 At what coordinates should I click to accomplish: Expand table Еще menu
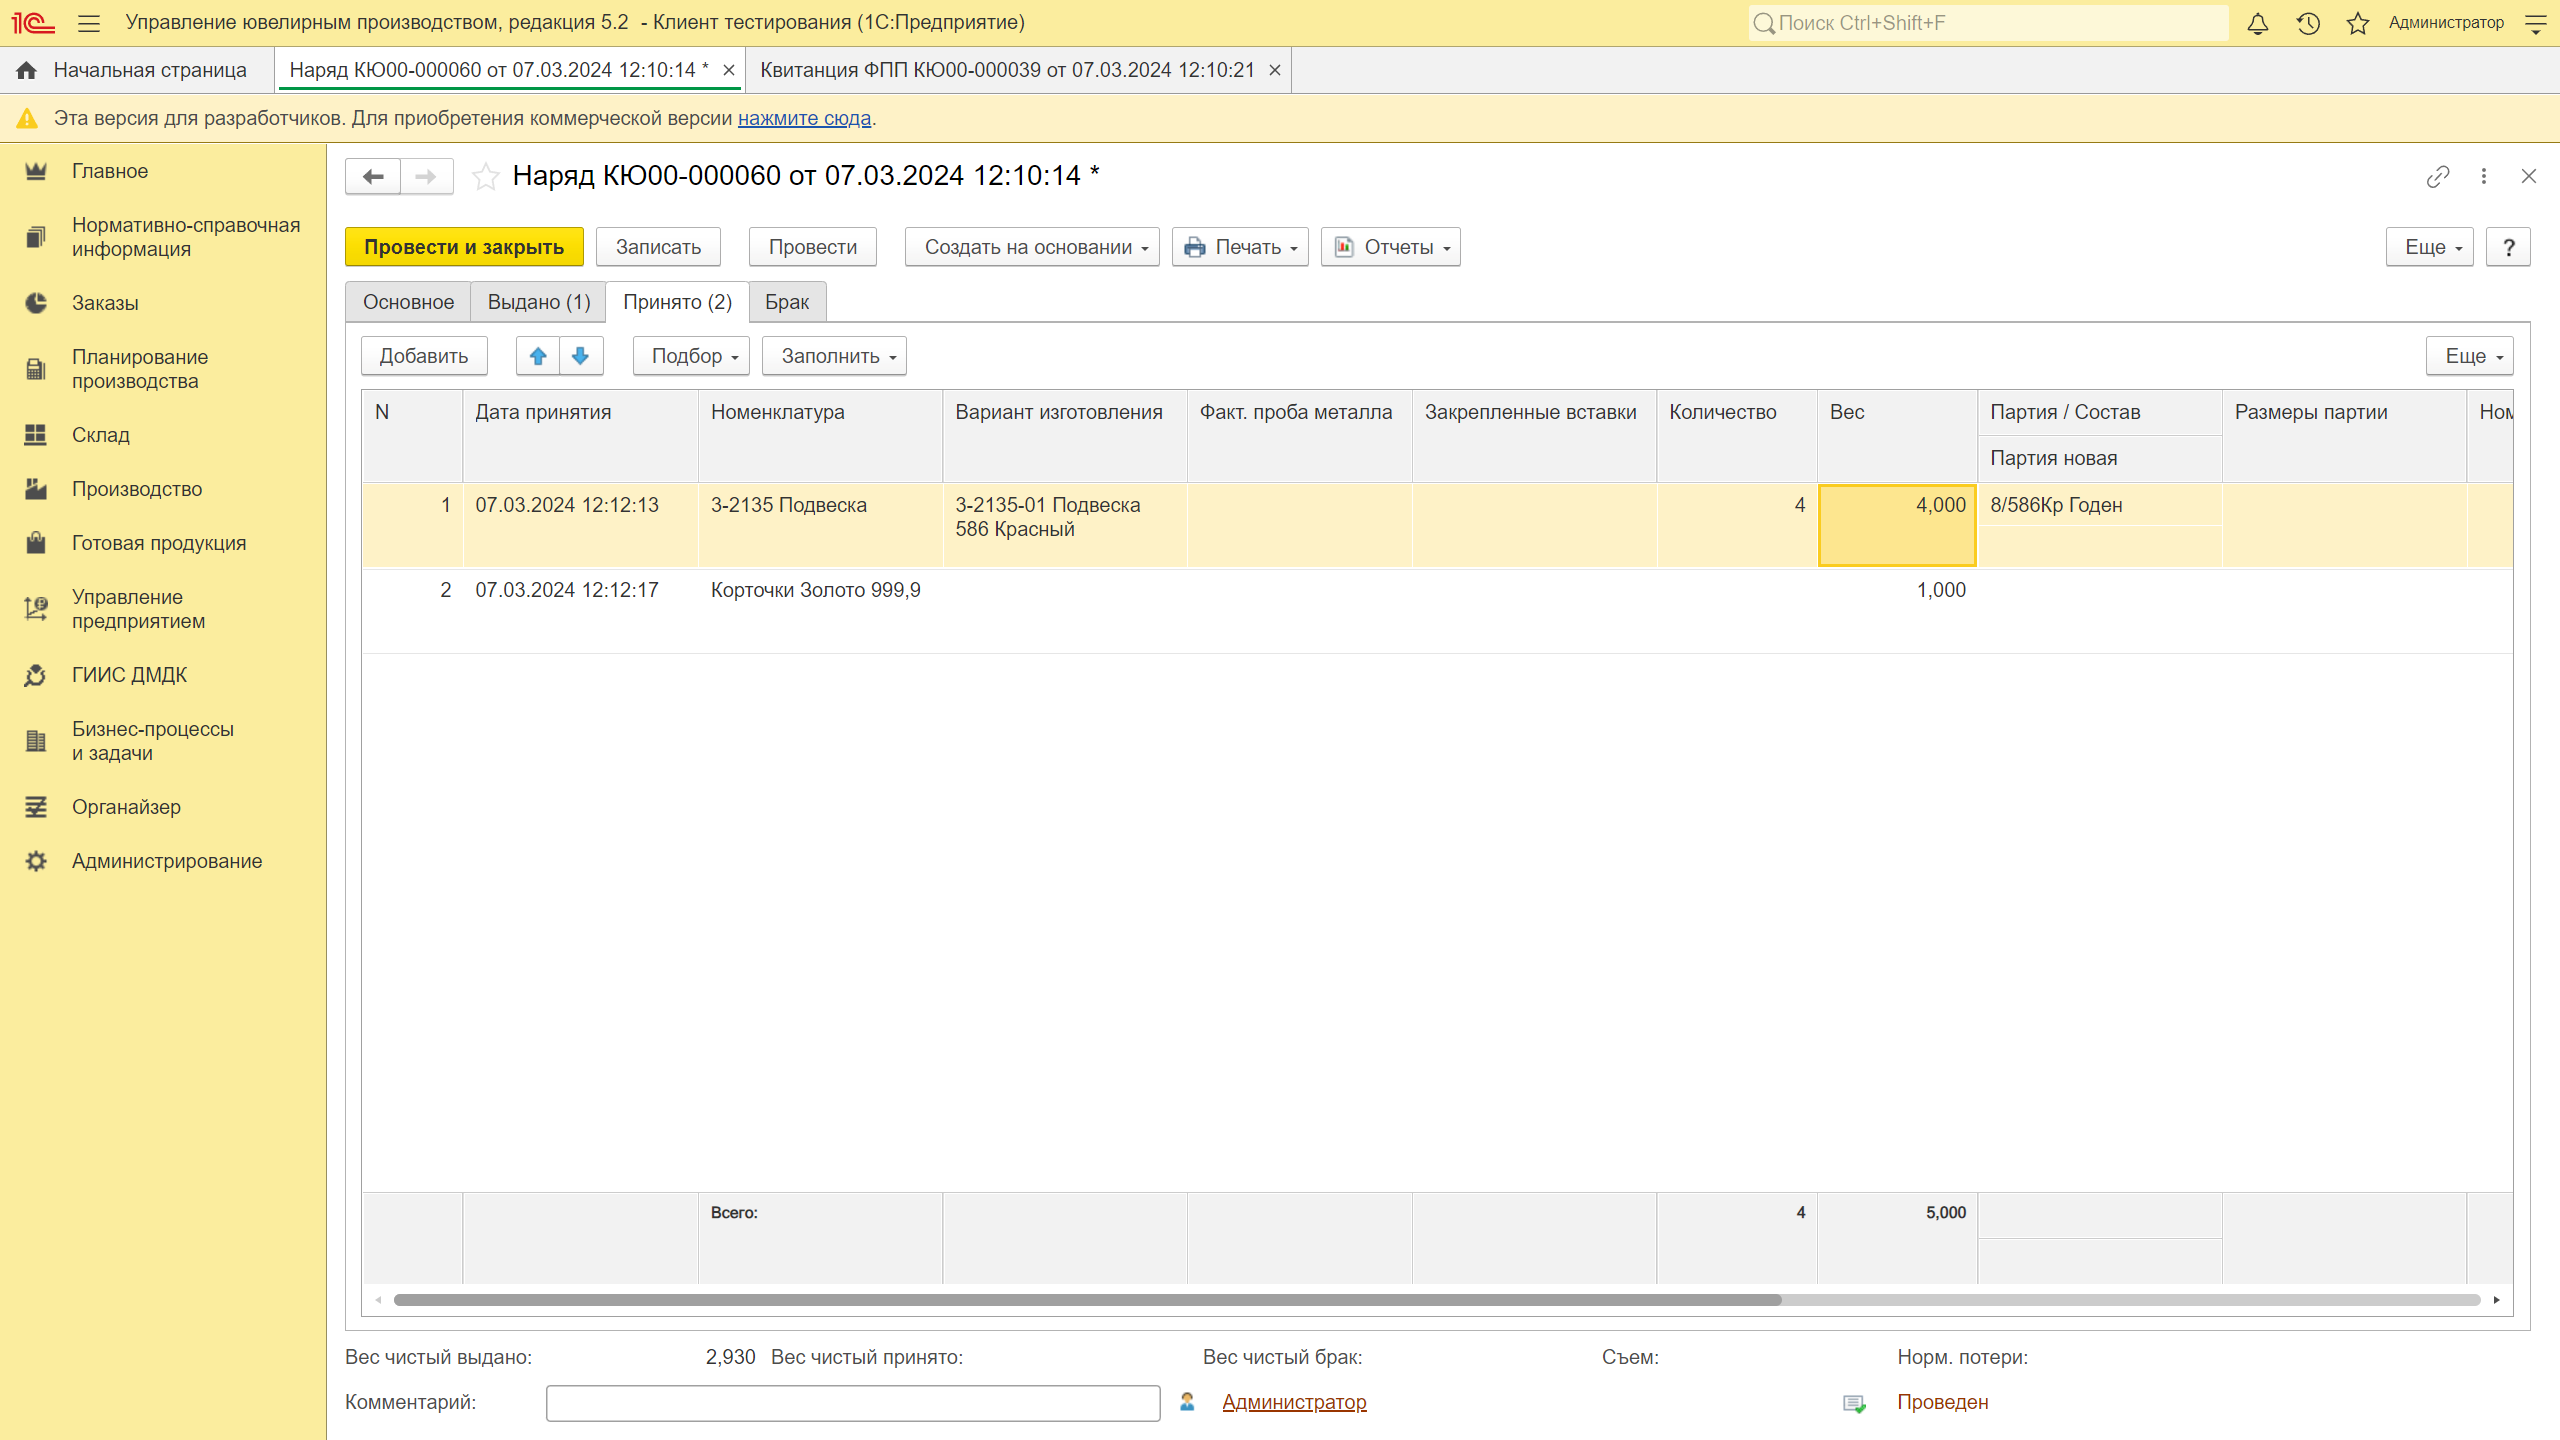click(2470, 356)
